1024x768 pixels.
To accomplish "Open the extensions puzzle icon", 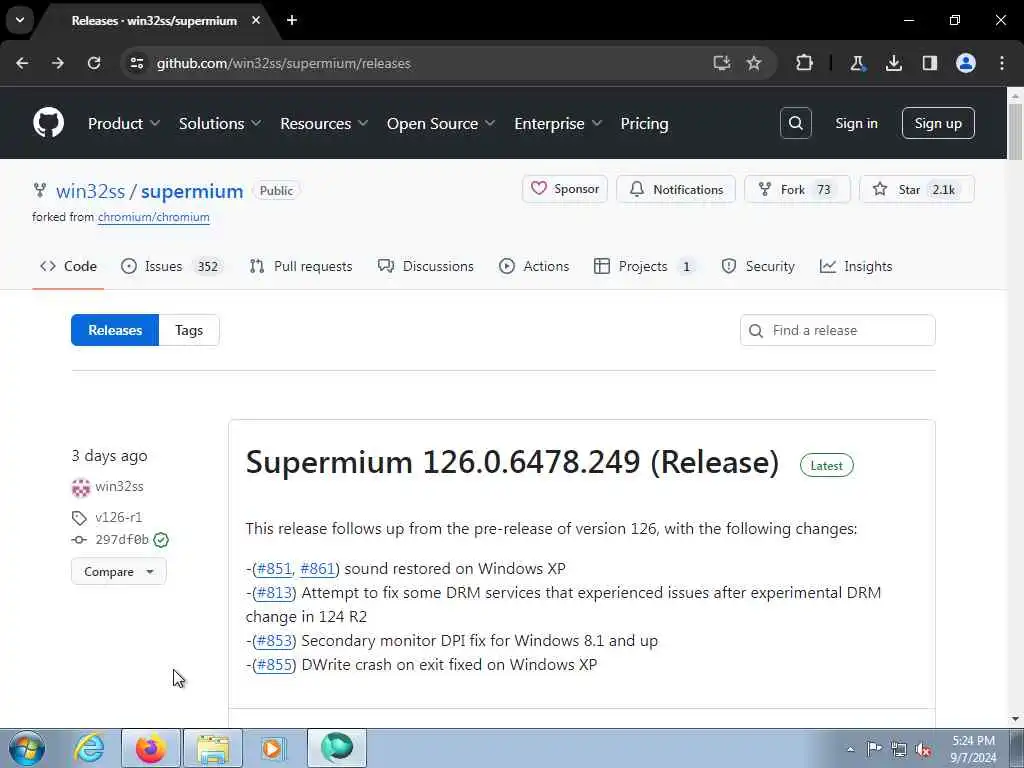I will point(805,63).
